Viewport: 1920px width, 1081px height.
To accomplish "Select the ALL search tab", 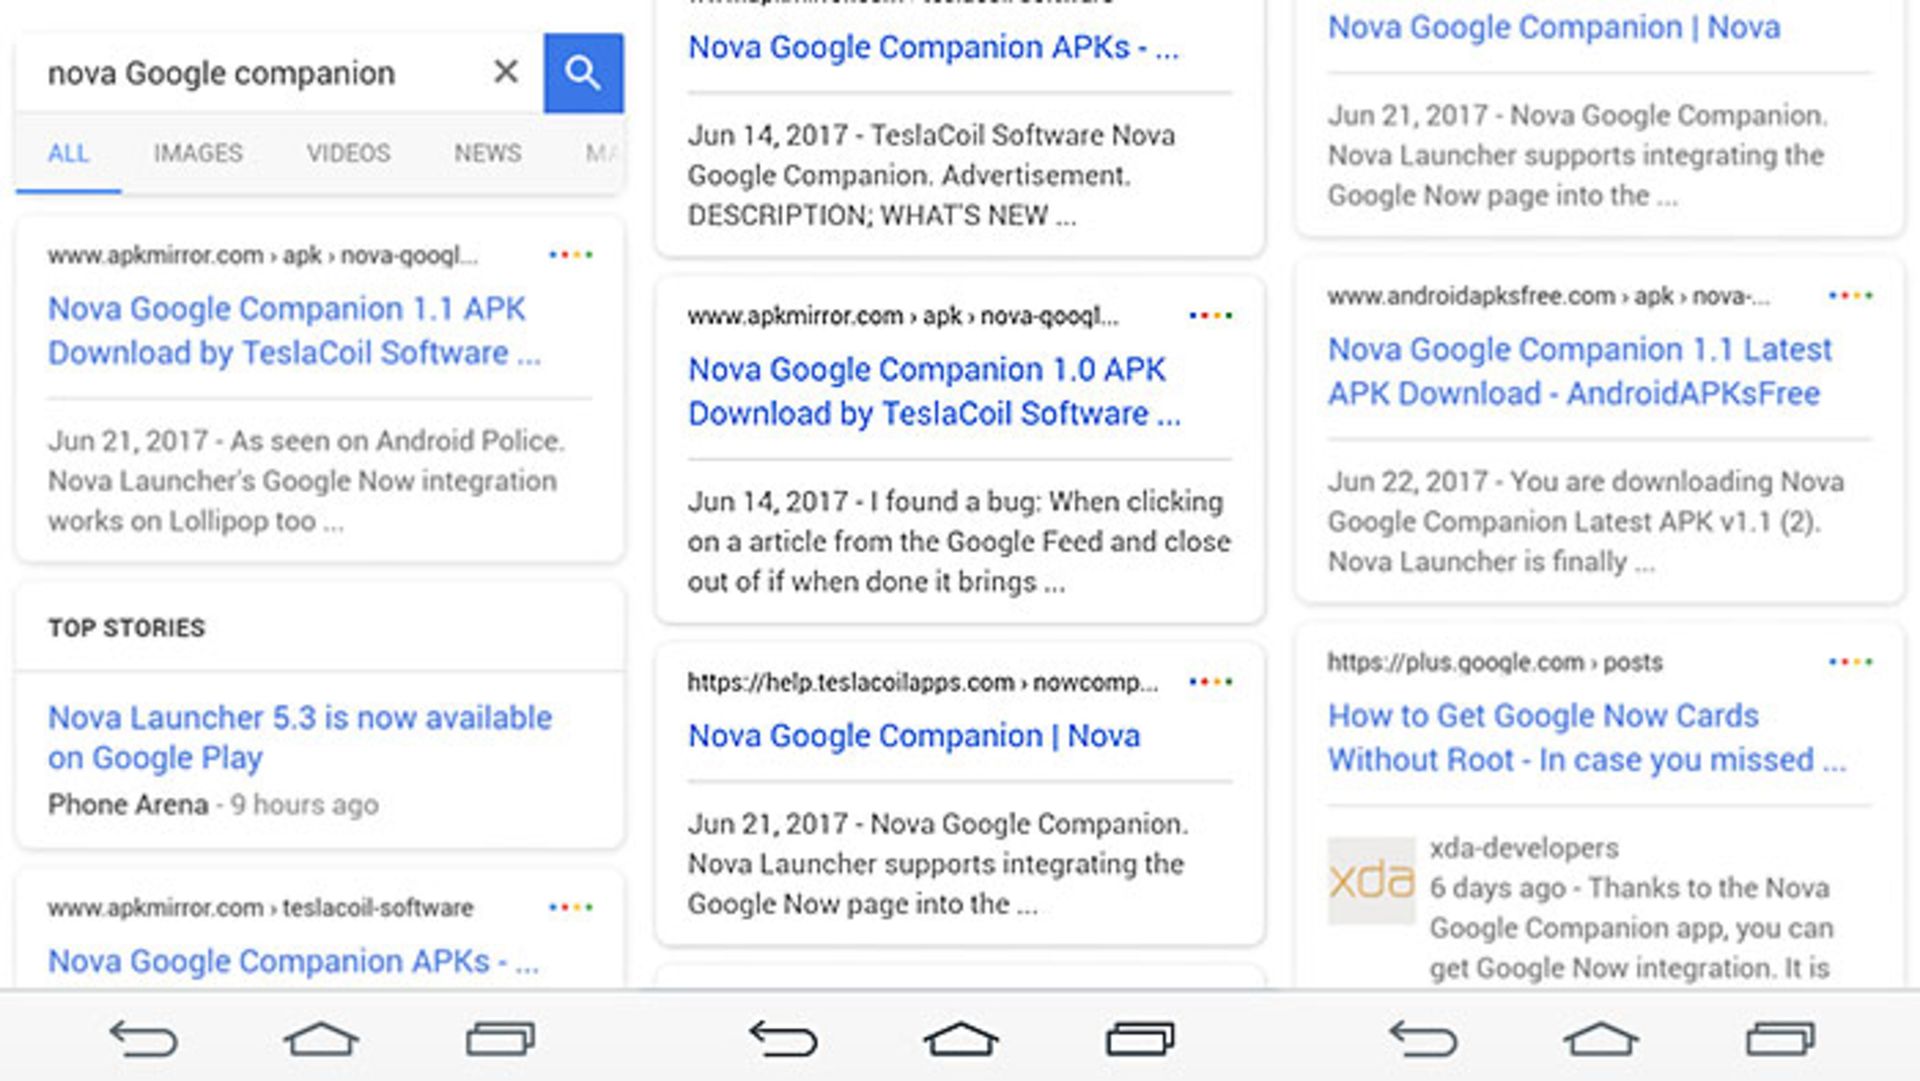I will [68, 153].
